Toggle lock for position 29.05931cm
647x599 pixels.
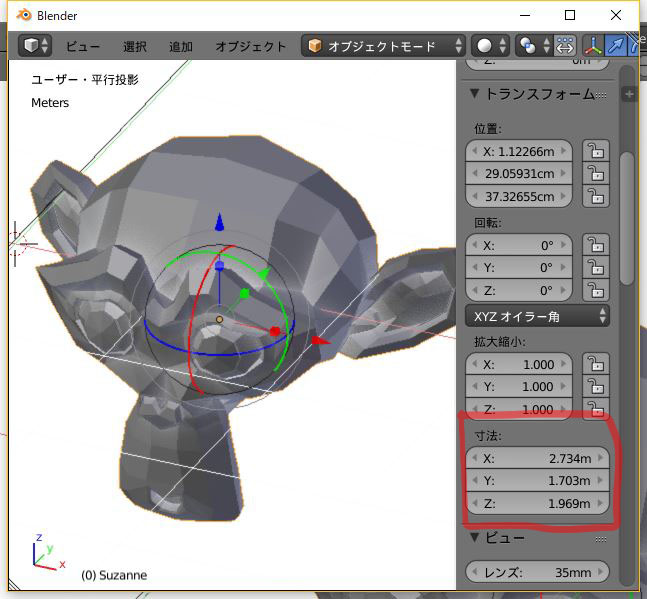click(595, 174)
